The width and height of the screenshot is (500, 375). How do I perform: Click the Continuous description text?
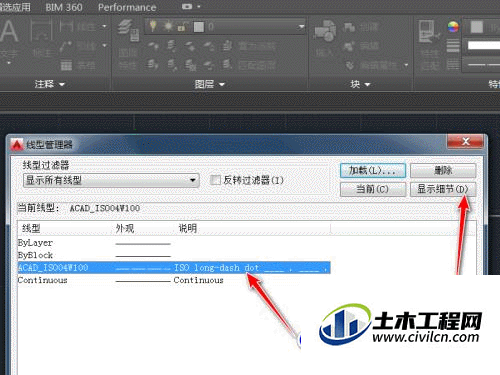198,280
